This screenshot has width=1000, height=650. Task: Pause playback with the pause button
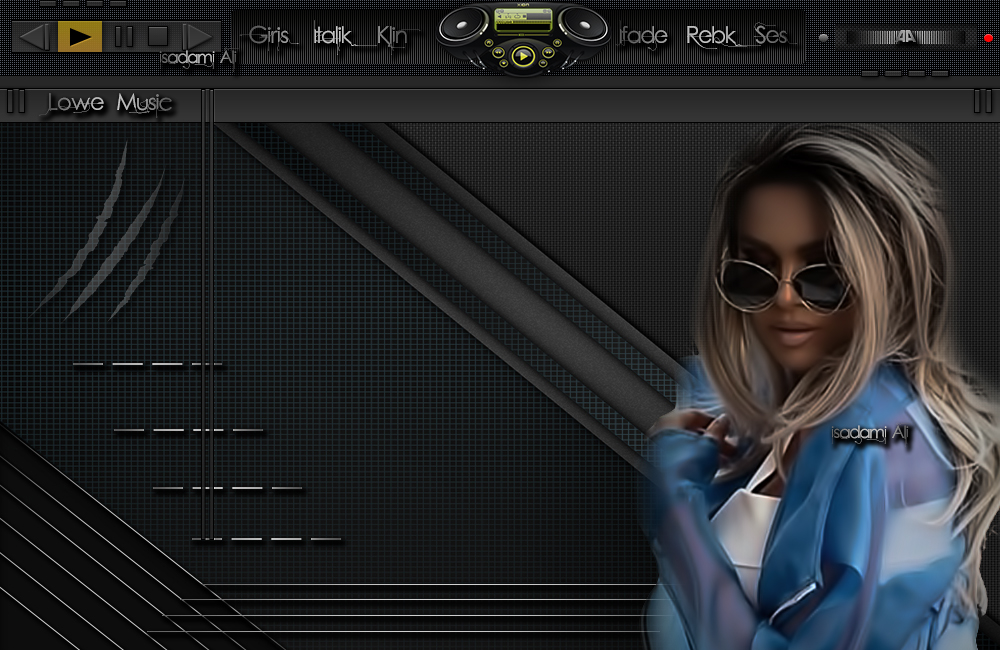coord(124,36)
